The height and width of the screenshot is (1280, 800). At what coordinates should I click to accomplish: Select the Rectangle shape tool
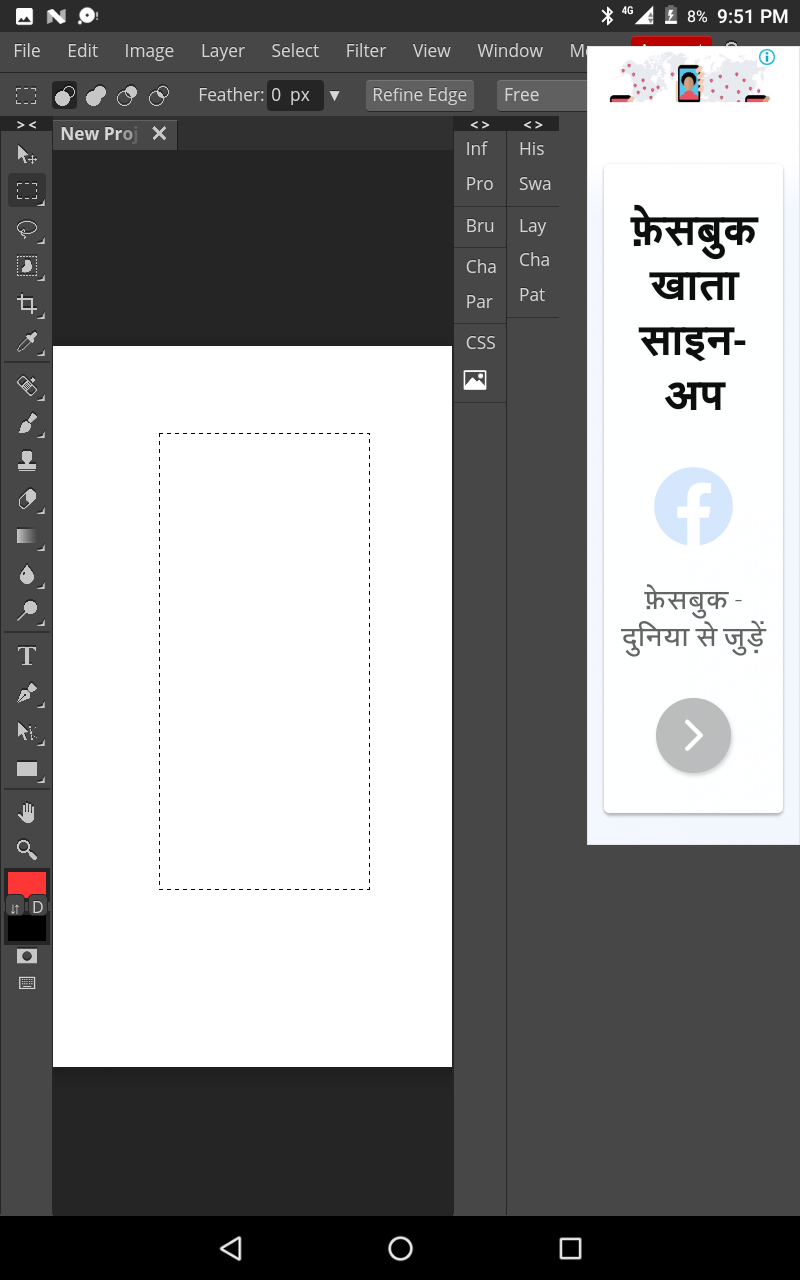27,769
